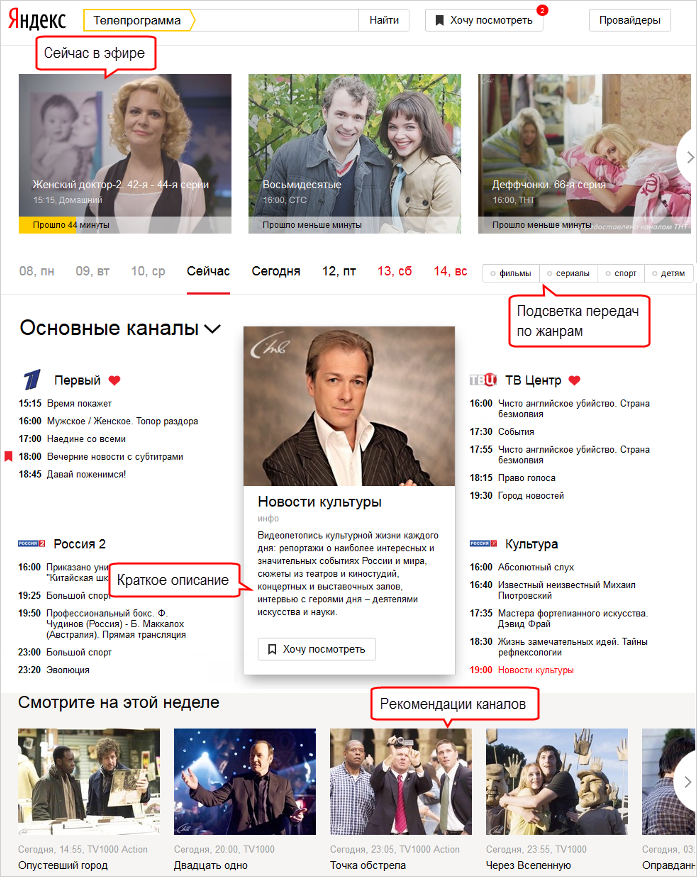697x877 pixels.
Task: Open Наедине со всеми program
Action: [x=86, y=439]
